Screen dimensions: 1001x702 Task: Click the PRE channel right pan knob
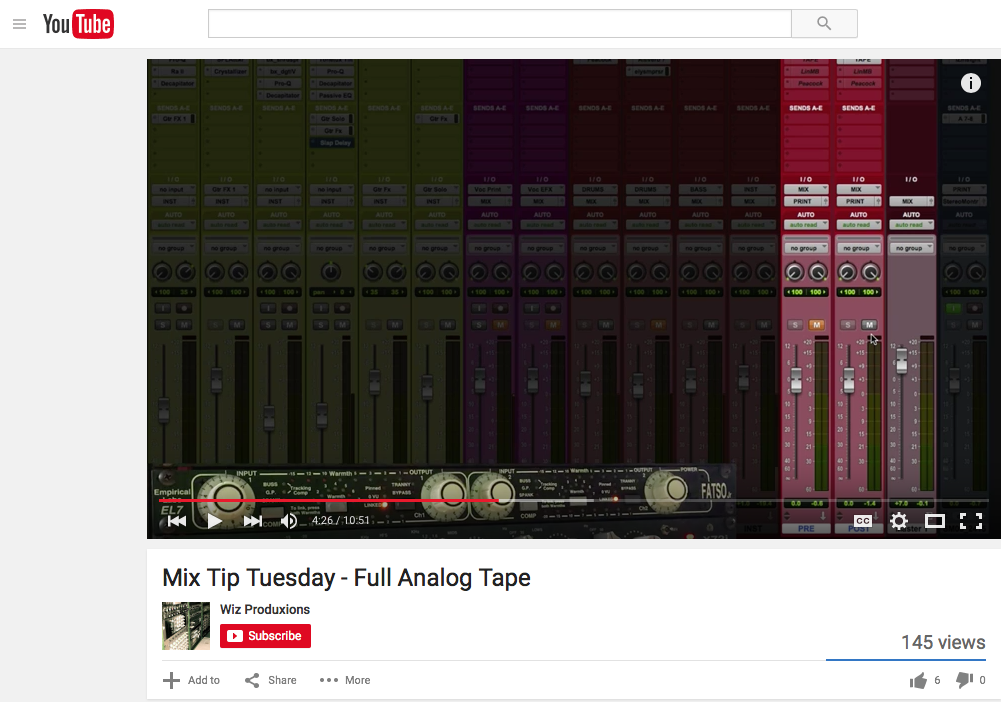818,273
